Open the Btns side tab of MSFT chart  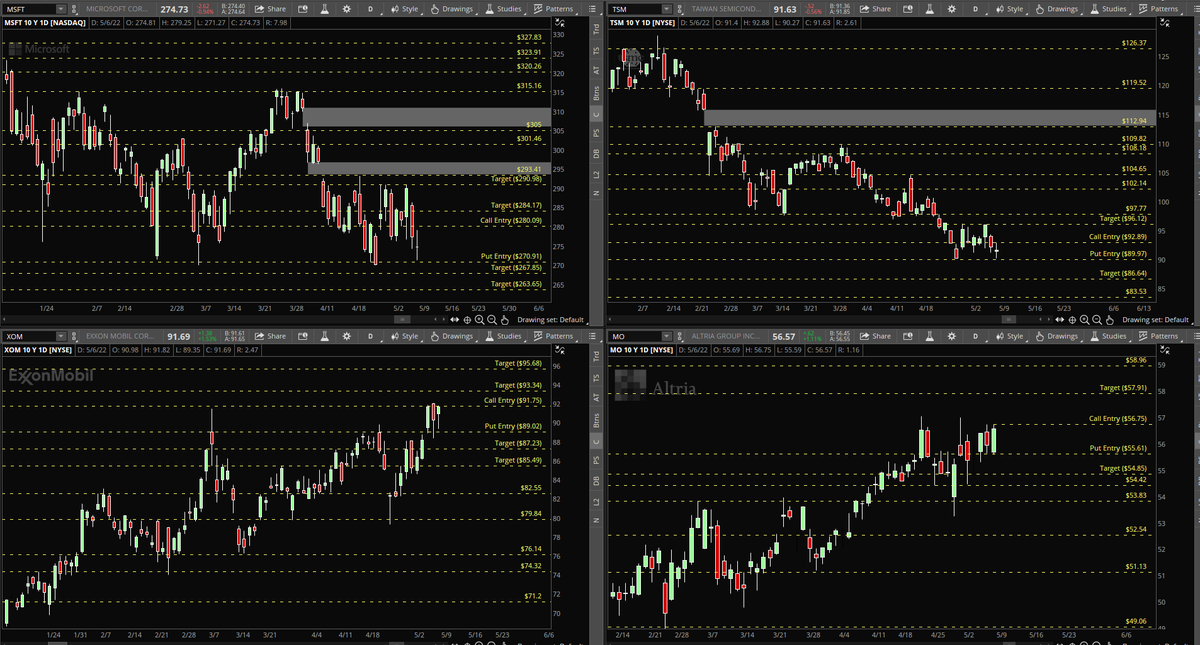594,91
